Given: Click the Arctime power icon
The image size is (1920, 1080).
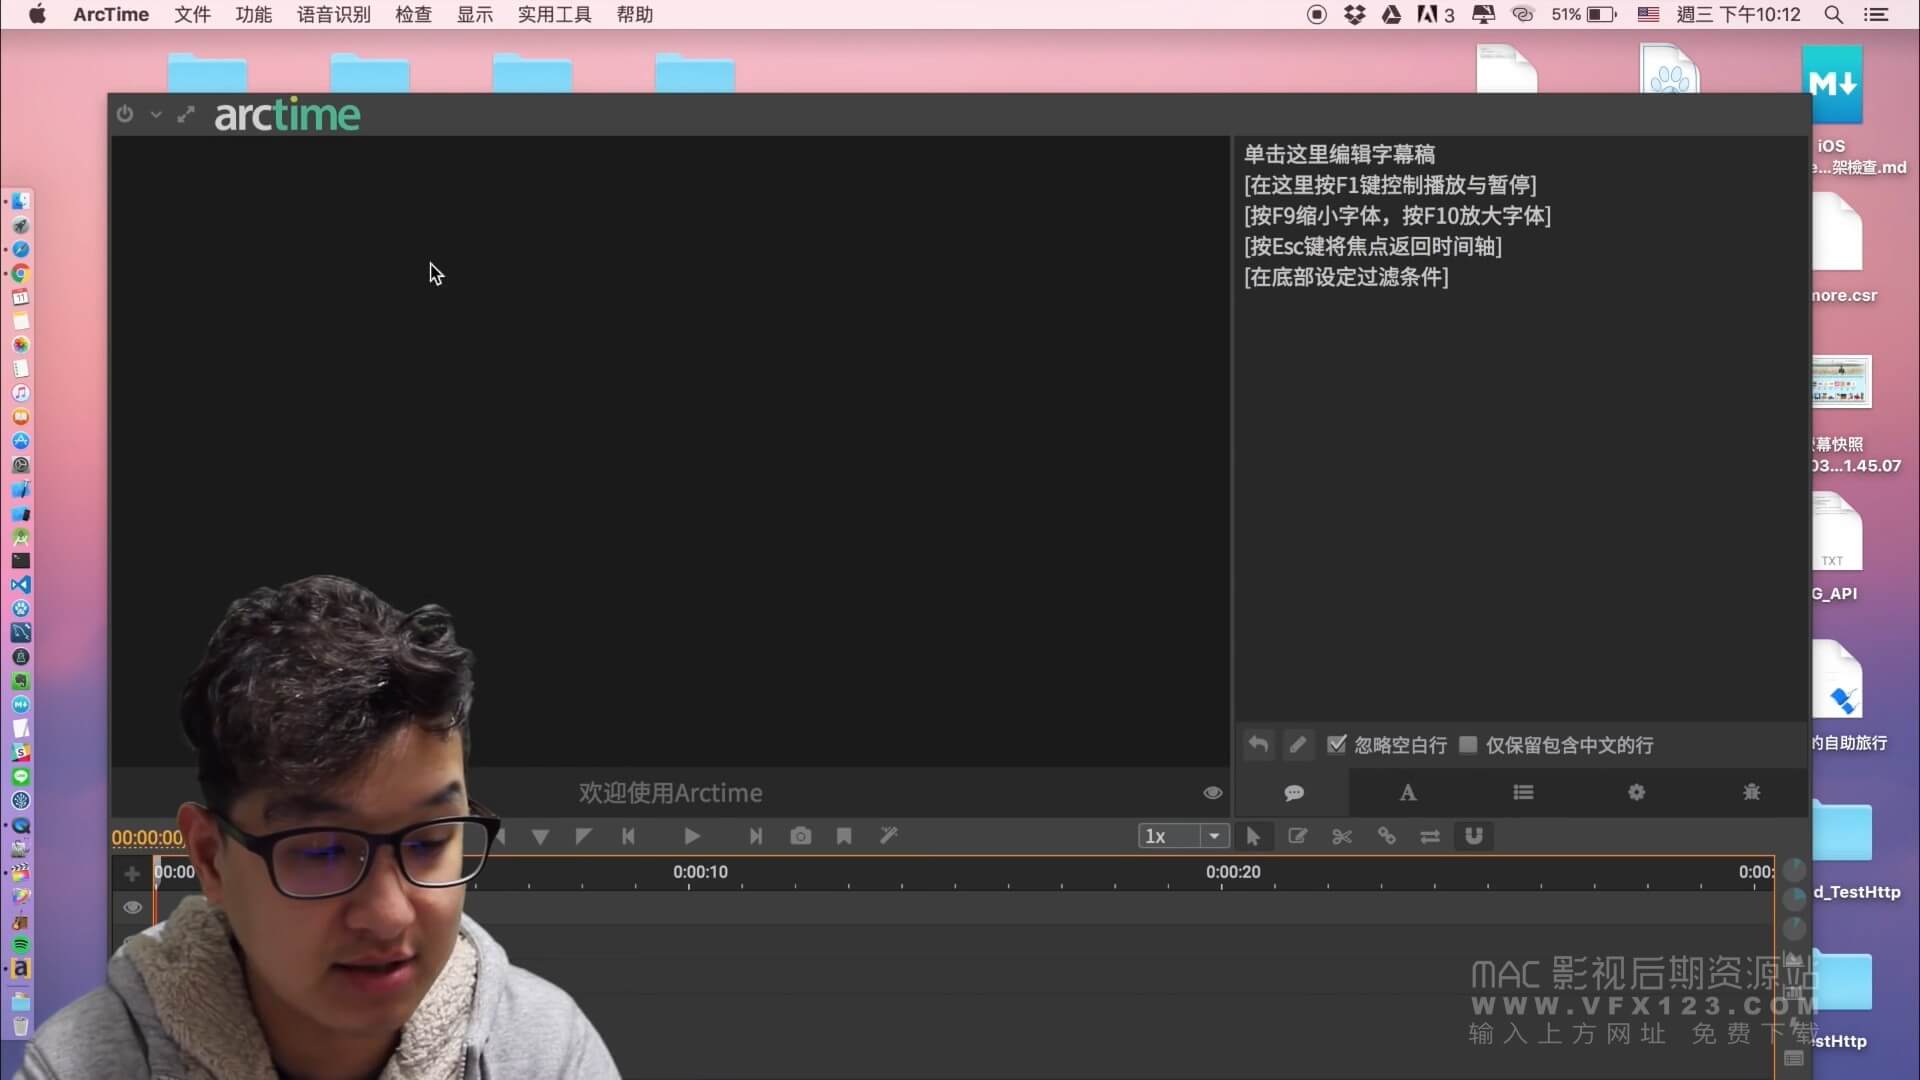Looking at the screenshot, I should (x=124, y=114).
